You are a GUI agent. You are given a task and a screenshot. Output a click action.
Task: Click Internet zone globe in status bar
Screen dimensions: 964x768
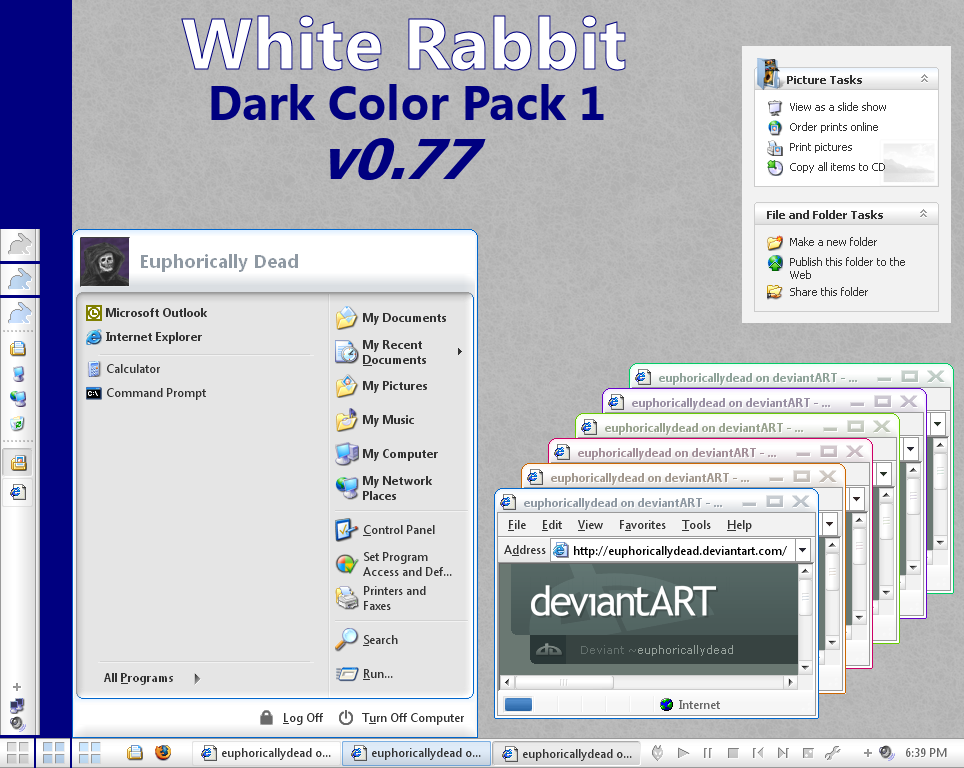666,705
